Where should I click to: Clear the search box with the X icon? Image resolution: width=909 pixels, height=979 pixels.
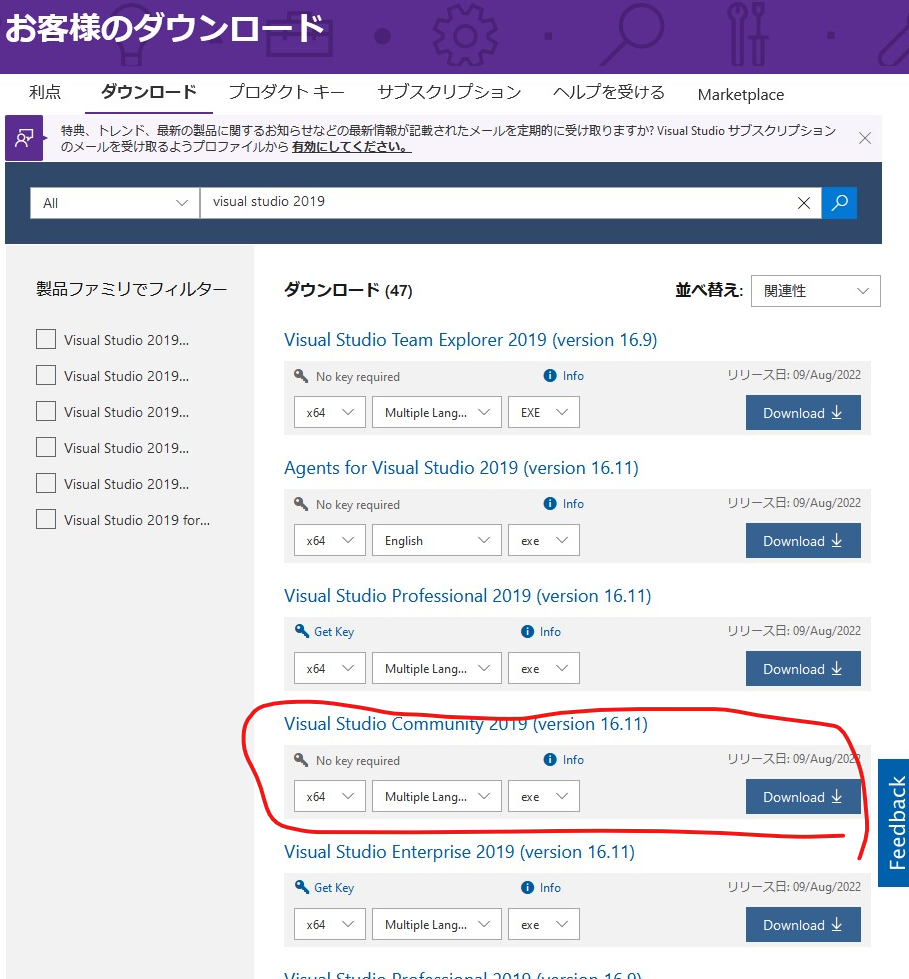click(x=804, y=203)
